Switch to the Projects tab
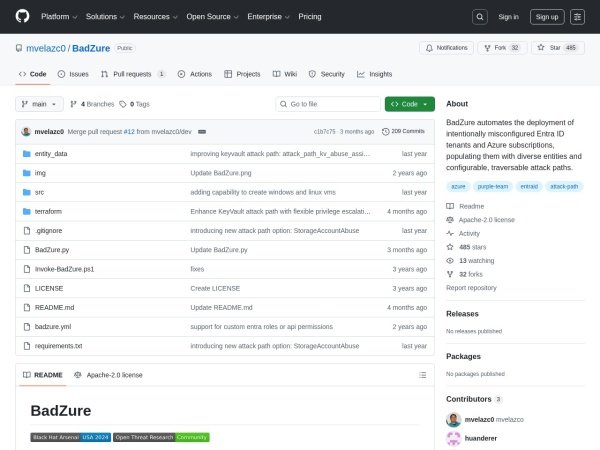 tap(242, 74)
